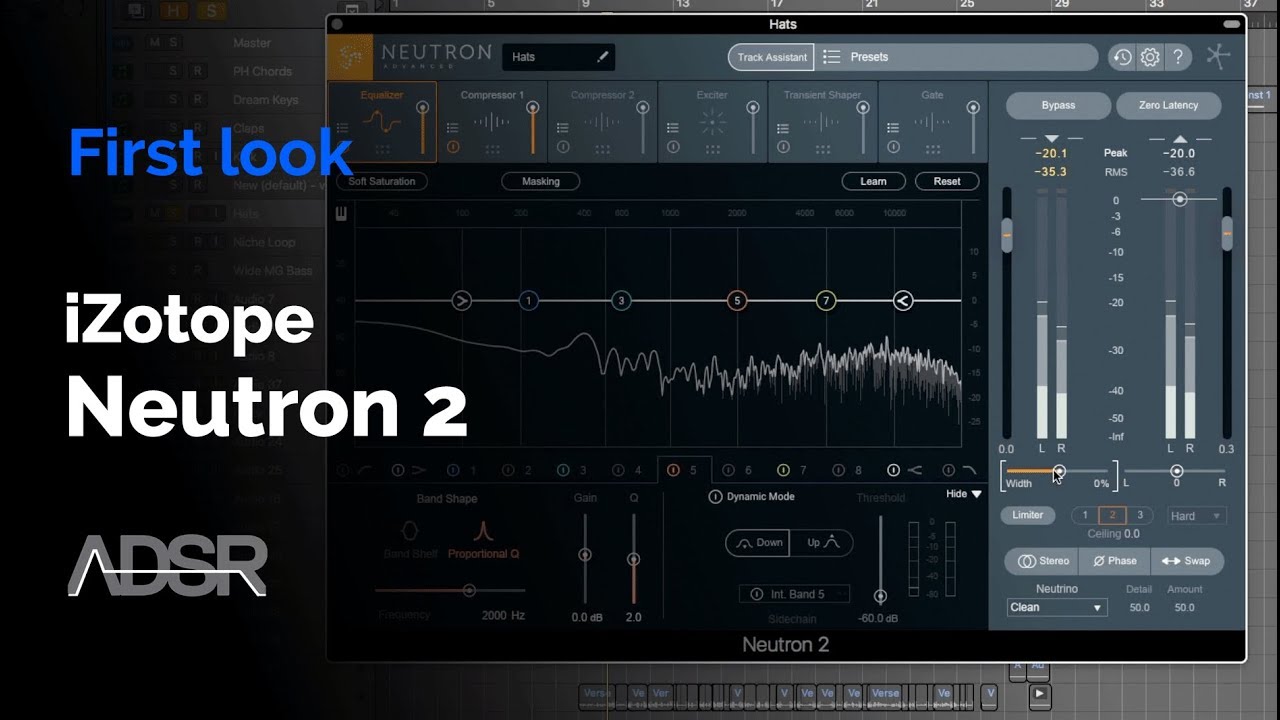Screen dimensions: 1280x720
Task: Click the Hats preset name field
Action: (558, 57)
